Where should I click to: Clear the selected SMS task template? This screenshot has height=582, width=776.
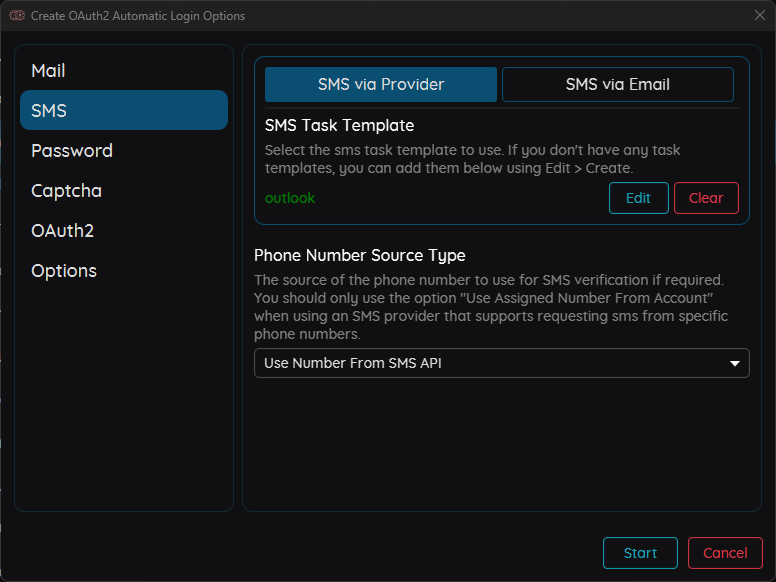point(705,198)
